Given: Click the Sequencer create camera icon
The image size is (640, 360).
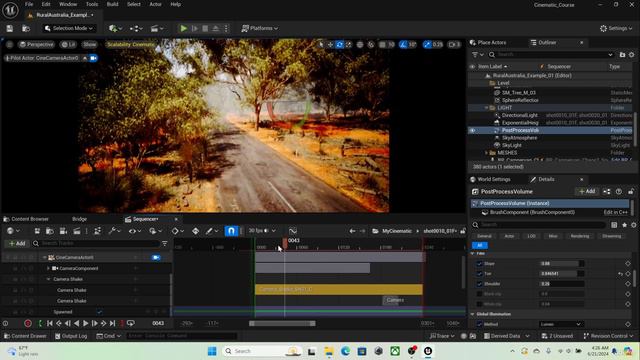Looking at the screenshot, I should click(x=63, y=231).
